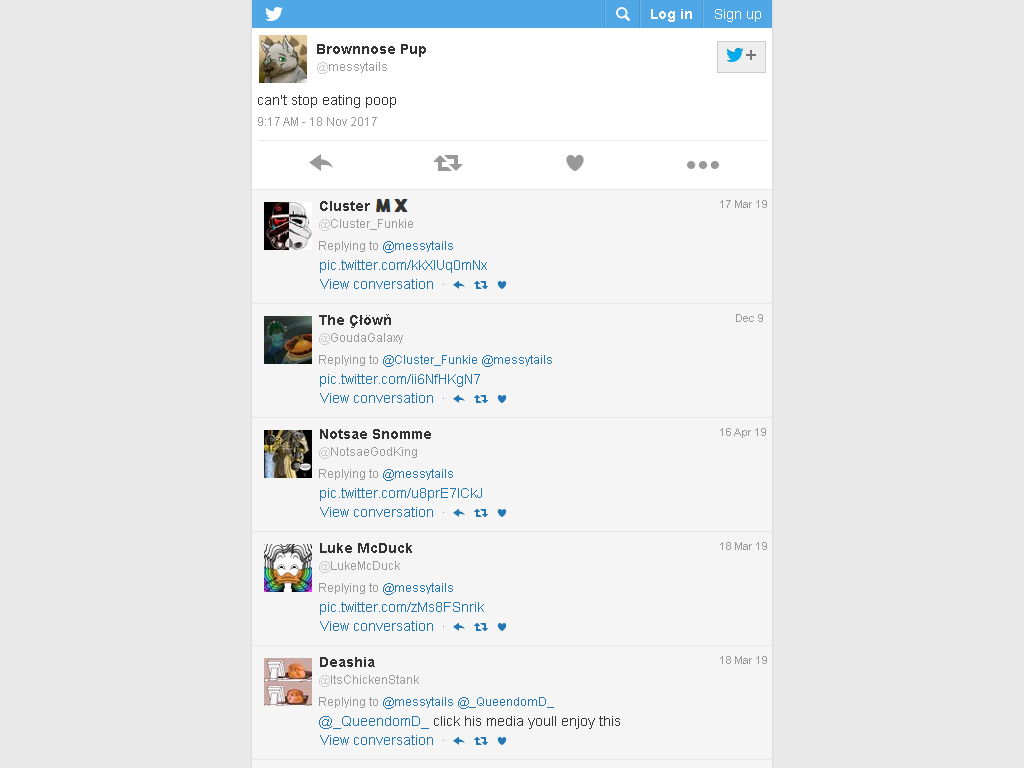Retweet Deashia's reply
This screenshot has height=768, width=1024.
[481, 741]
